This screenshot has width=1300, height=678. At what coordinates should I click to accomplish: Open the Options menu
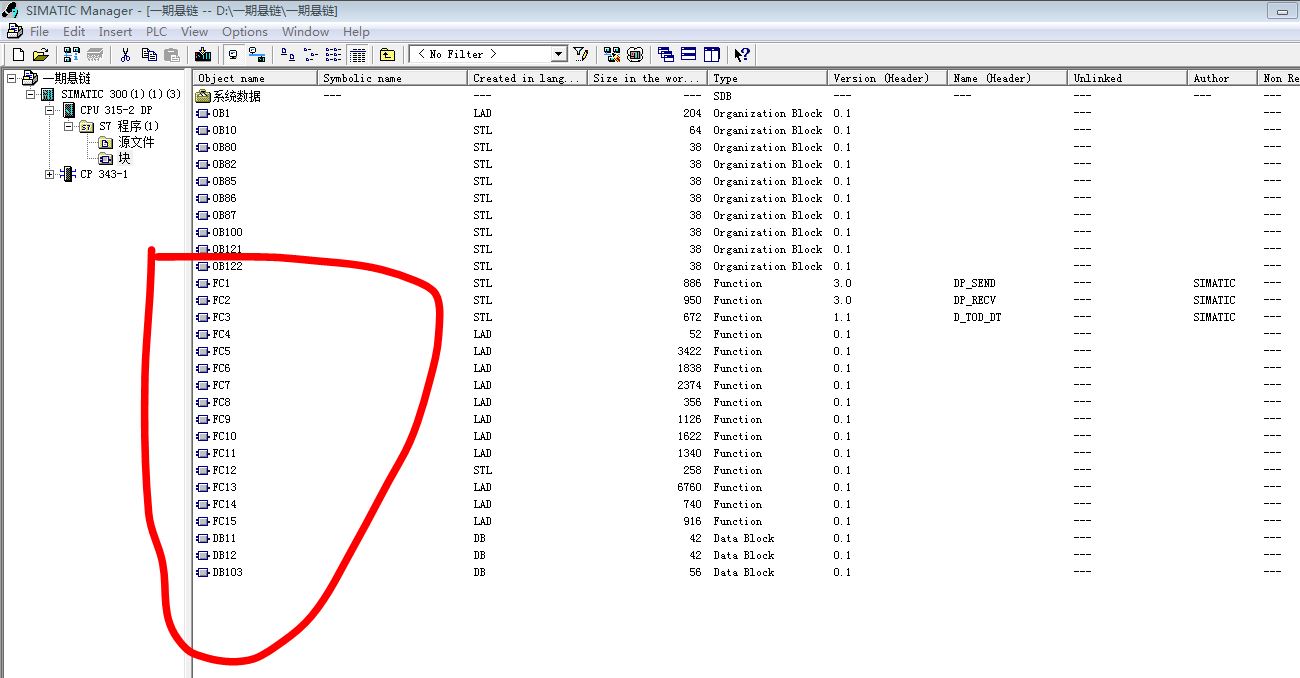click(x=245, y=32)
